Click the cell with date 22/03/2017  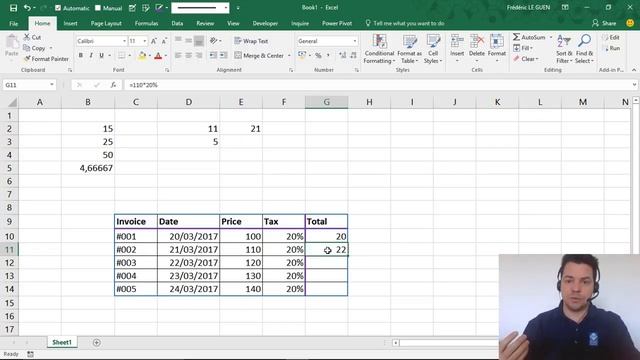pyautogui.click(x=189, y=263)
